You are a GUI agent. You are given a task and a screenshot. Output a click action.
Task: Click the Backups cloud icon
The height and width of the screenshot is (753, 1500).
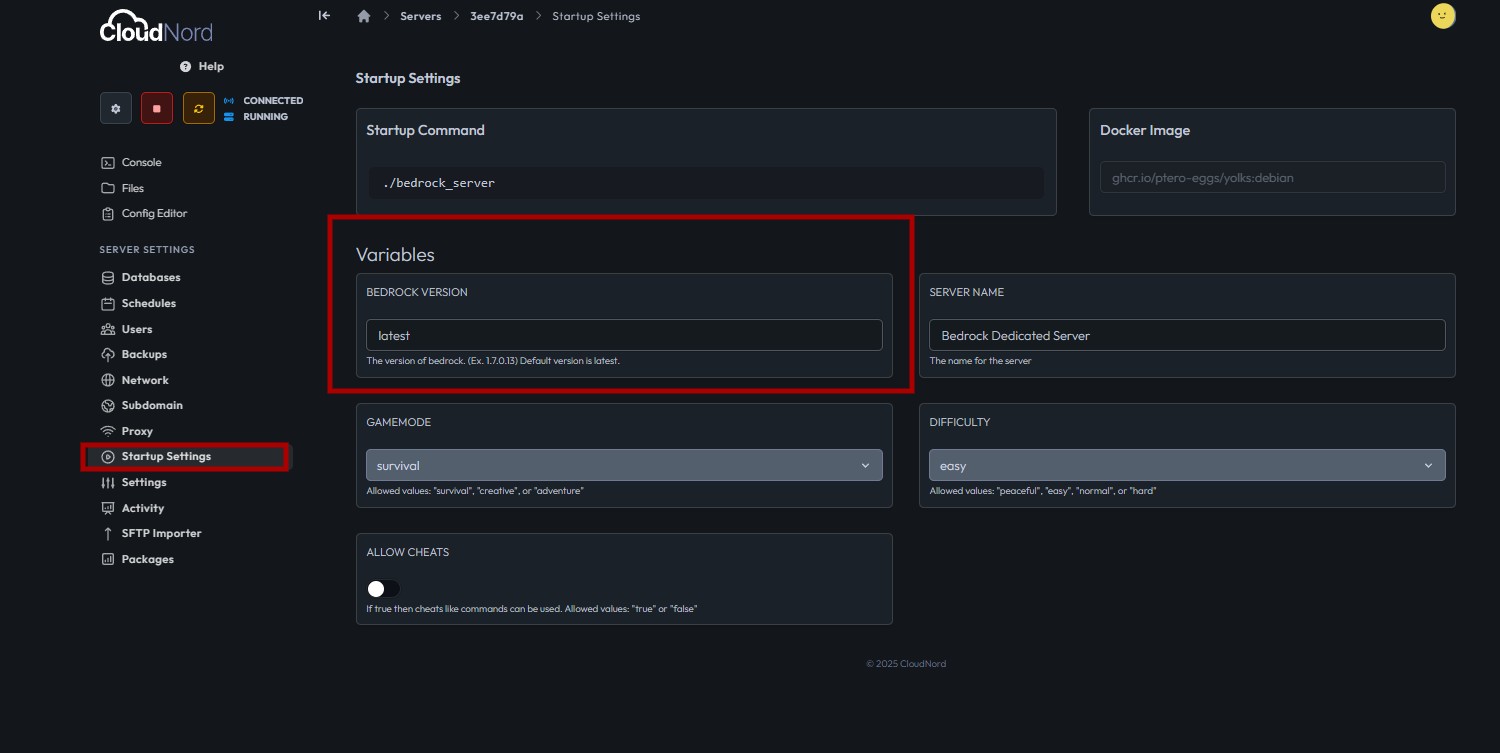(108, 354)
